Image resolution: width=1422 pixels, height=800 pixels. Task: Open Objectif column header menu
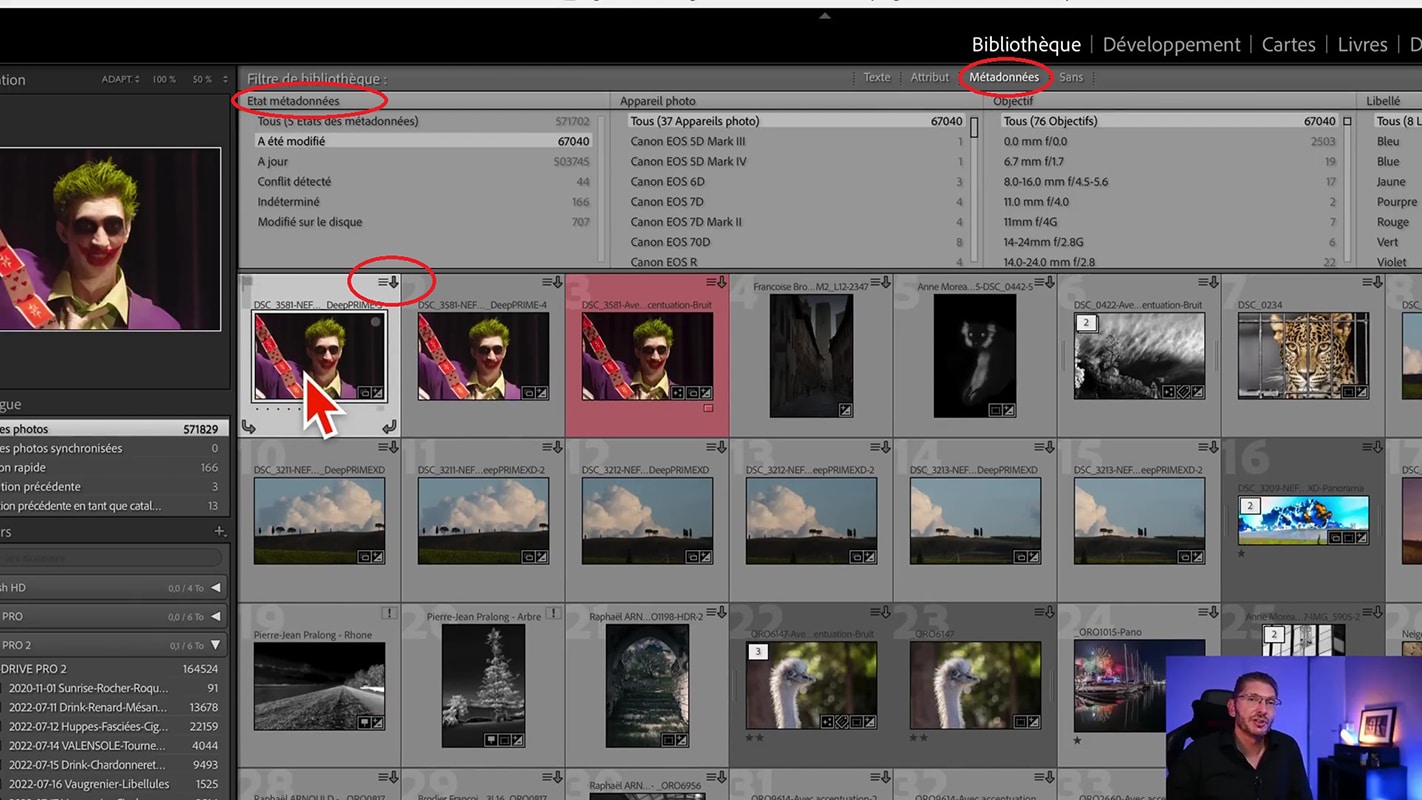click(x=1013, y=101)
